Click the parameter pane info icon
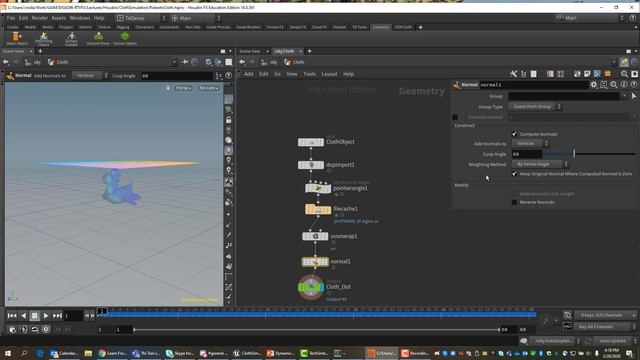The height and width of the screenshot is (360, 640). (624, 84)
